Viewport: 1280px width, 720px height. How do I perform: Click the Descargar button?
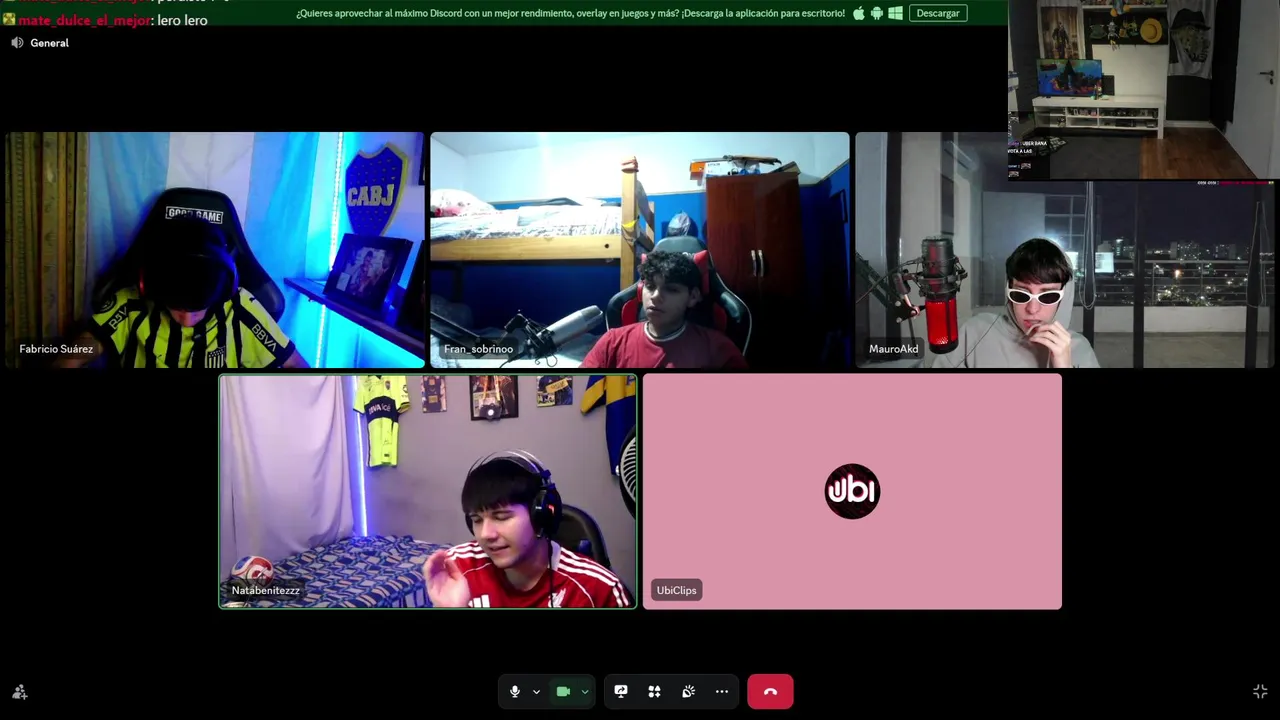tap(938, 13)
